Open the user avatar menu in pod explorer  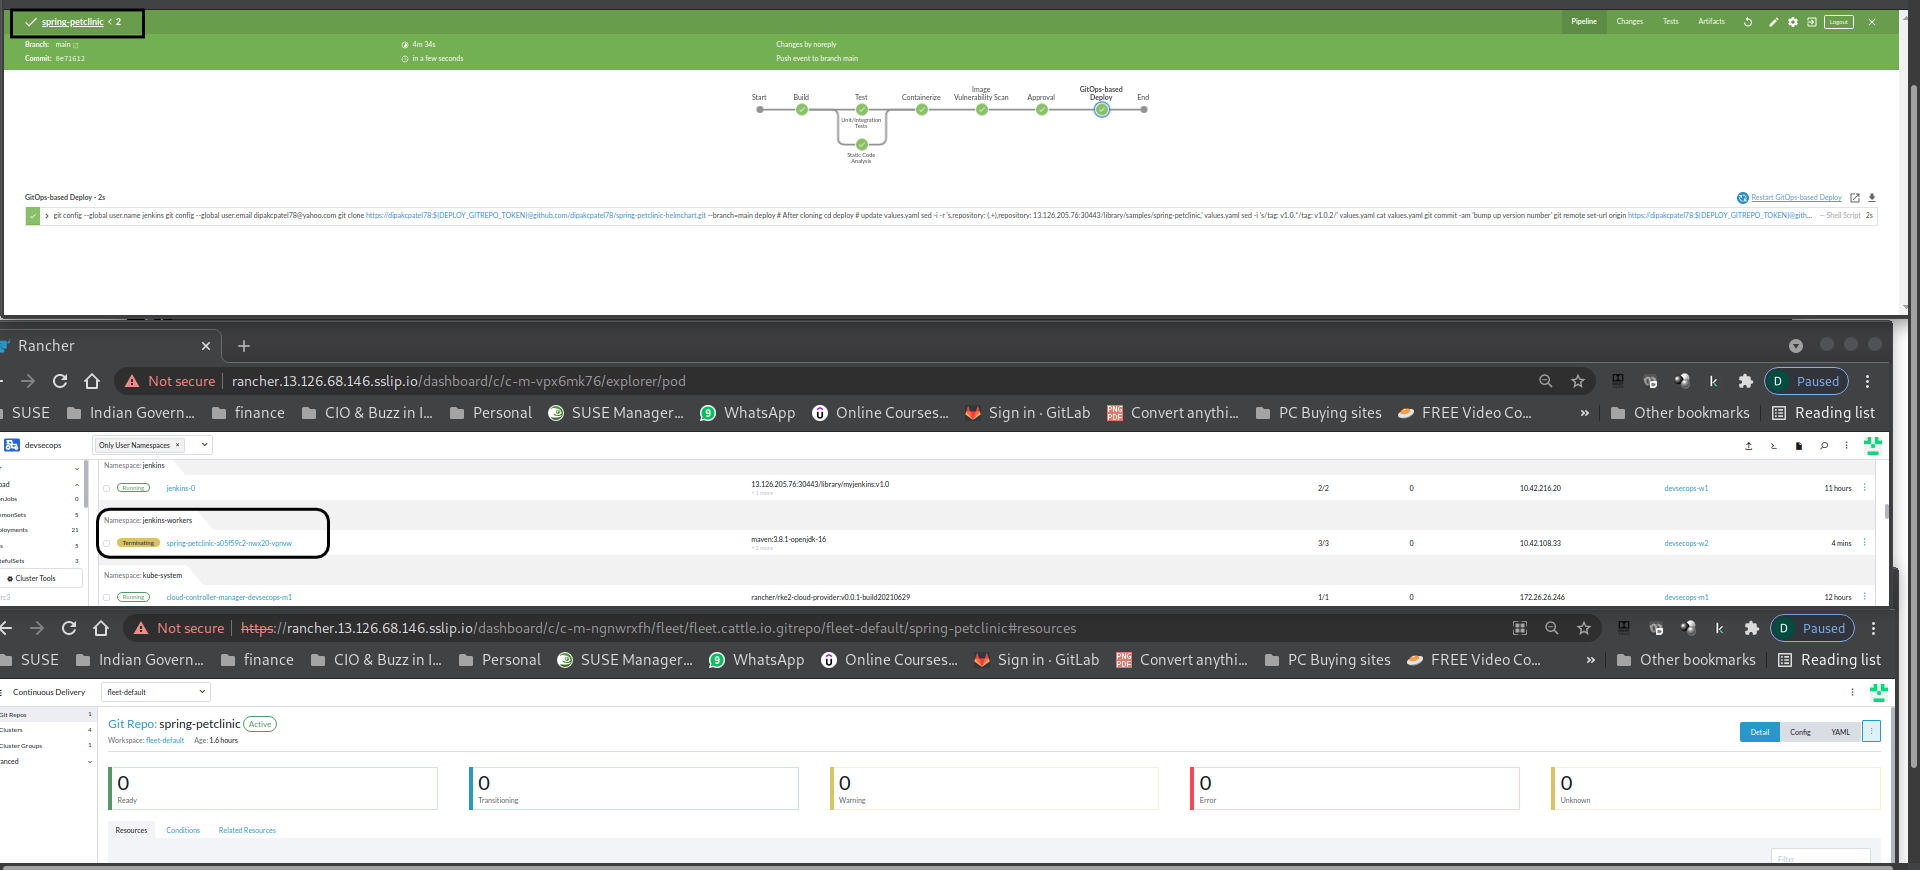[x=1873, y=446]
